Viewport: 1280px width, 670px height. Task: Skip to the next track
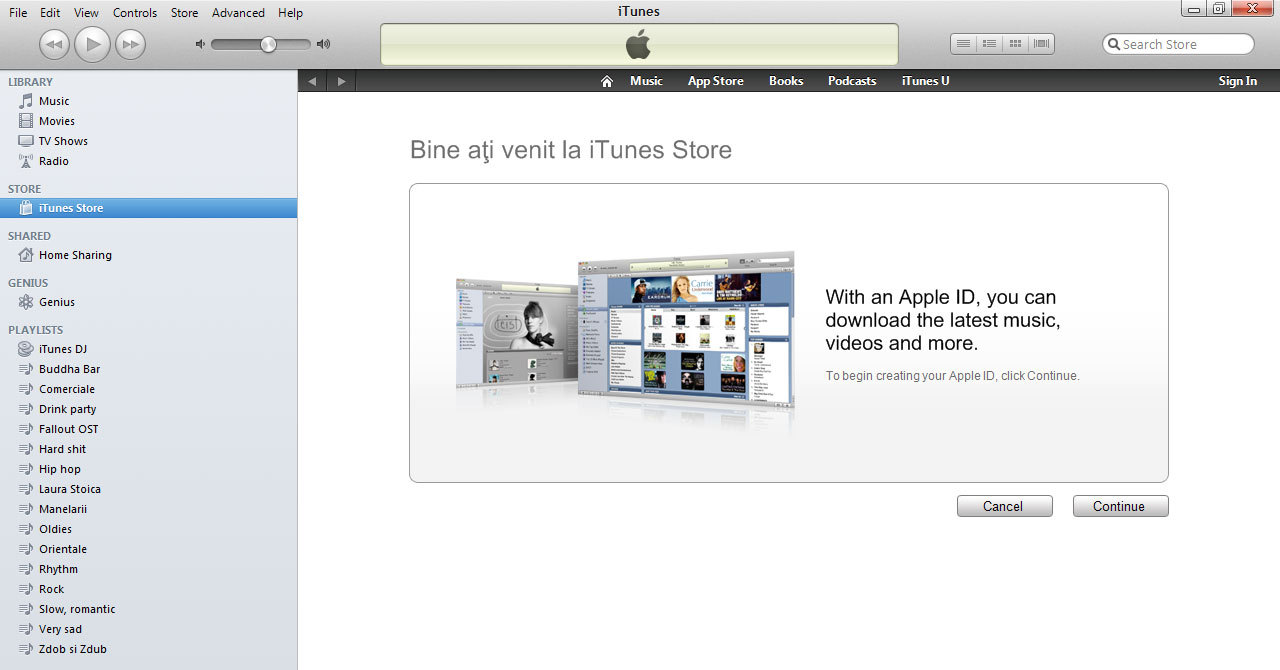tap(130, 44)
